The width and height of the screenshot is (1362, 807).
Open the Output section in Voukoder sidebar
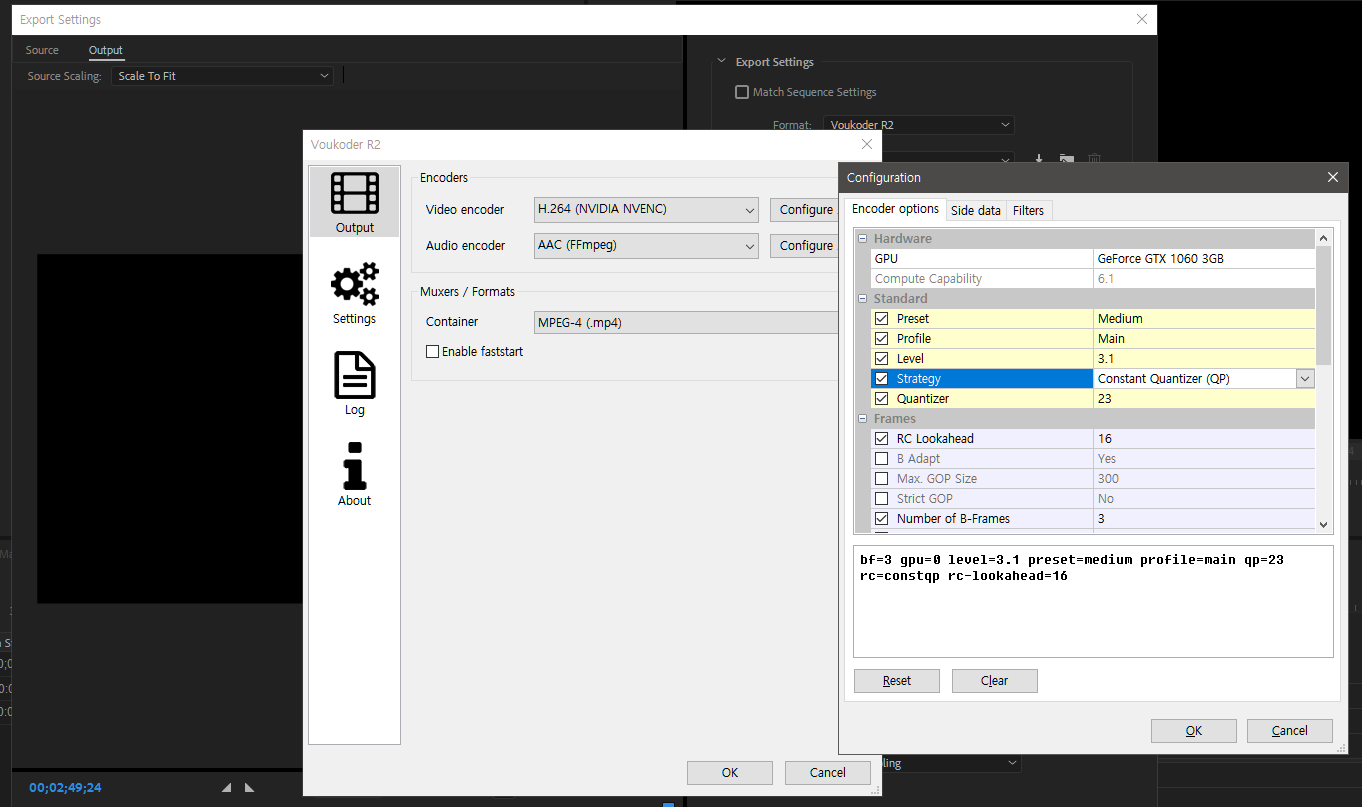[354, 202]
